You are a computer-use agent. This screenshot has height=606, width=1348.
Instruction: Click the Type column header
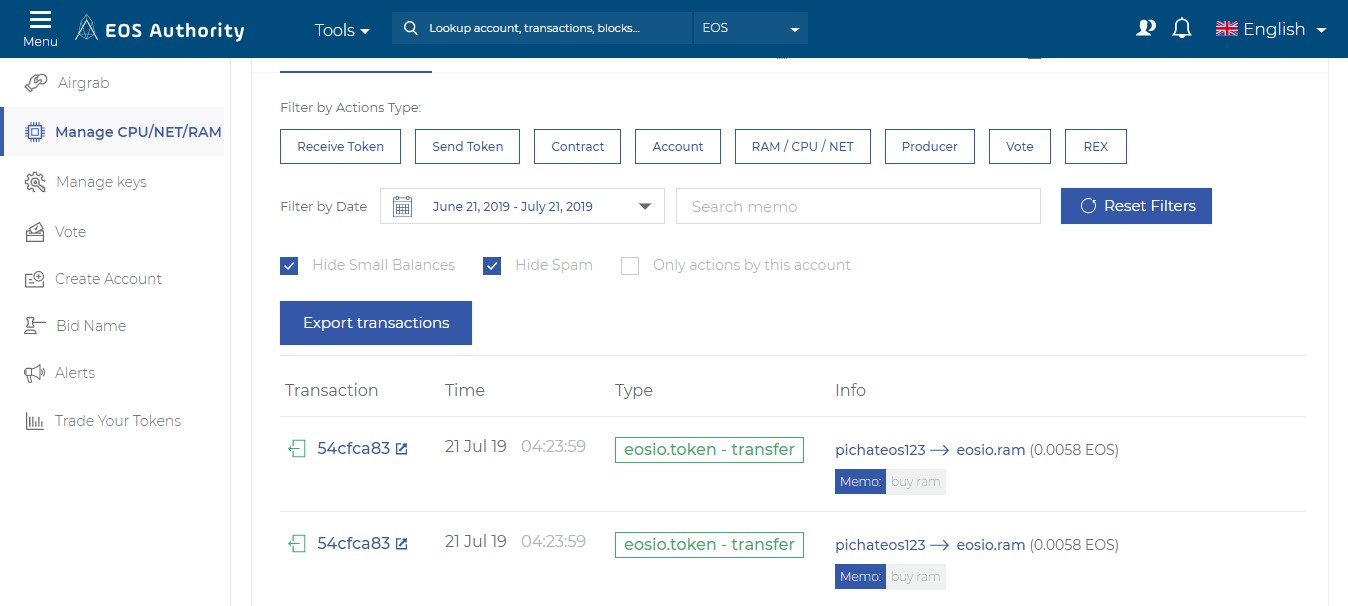pyautogui.click(x=634, y=390)
